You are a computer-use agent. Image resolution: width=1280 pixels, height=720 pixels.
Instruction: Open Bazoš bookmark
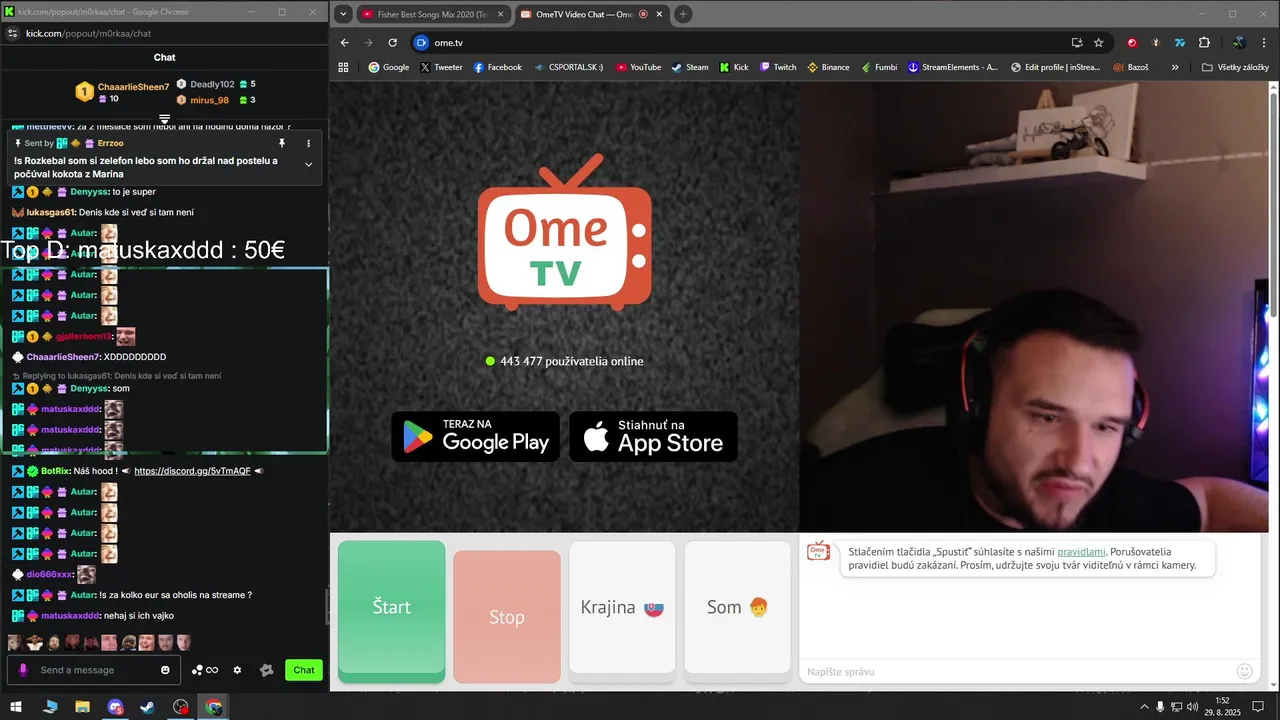click(1129, 67)
